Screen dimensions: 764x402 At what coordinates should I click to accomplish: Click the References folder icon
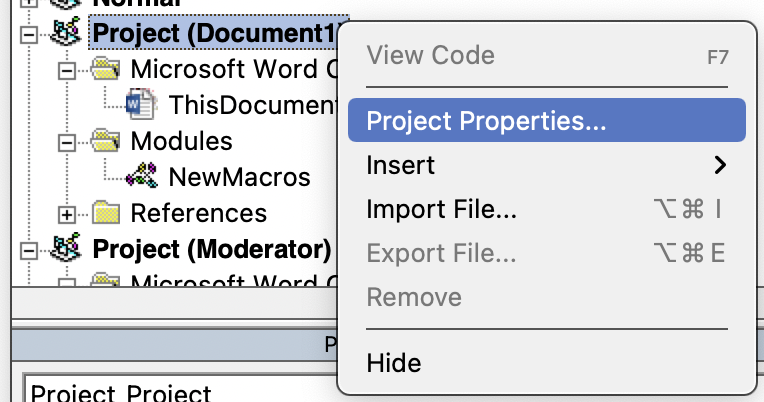(105, 213)
